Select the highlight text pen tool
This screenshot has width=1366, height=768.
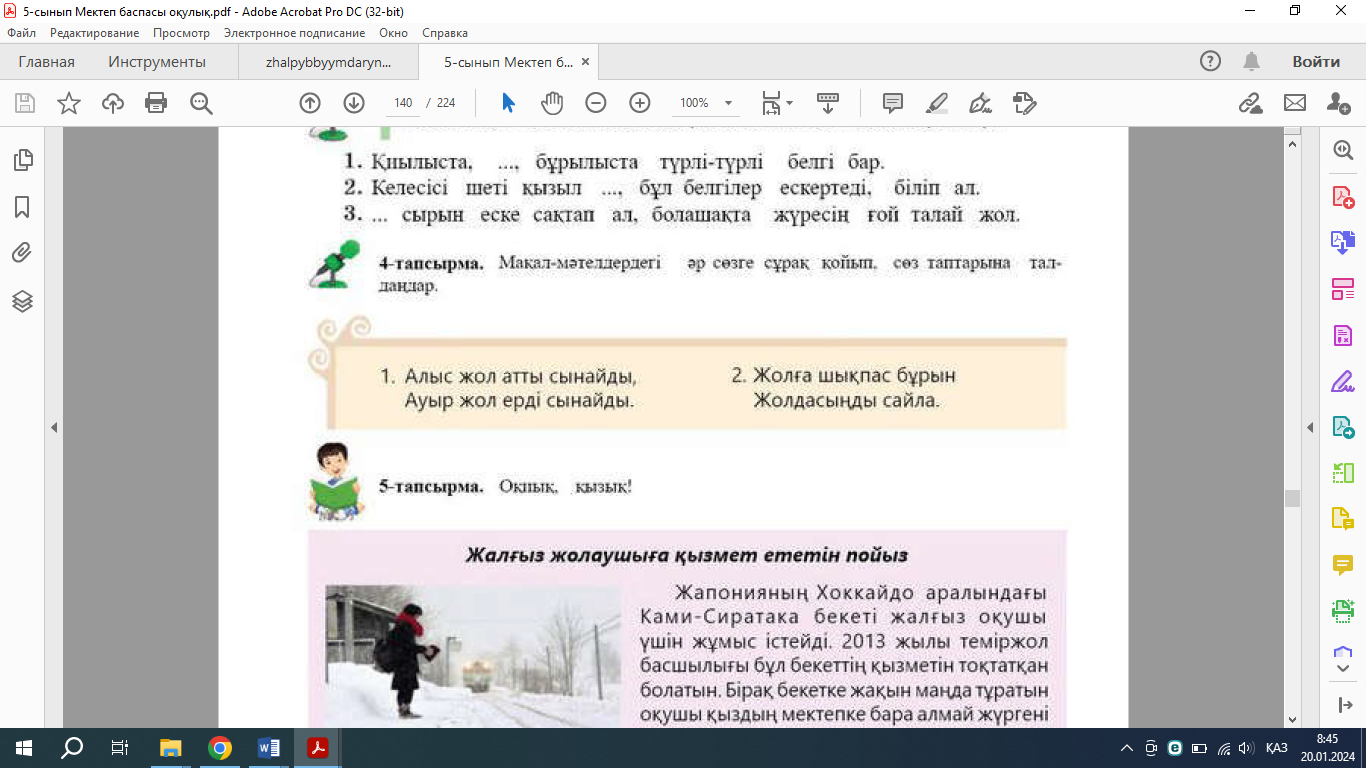coord(937,103)
